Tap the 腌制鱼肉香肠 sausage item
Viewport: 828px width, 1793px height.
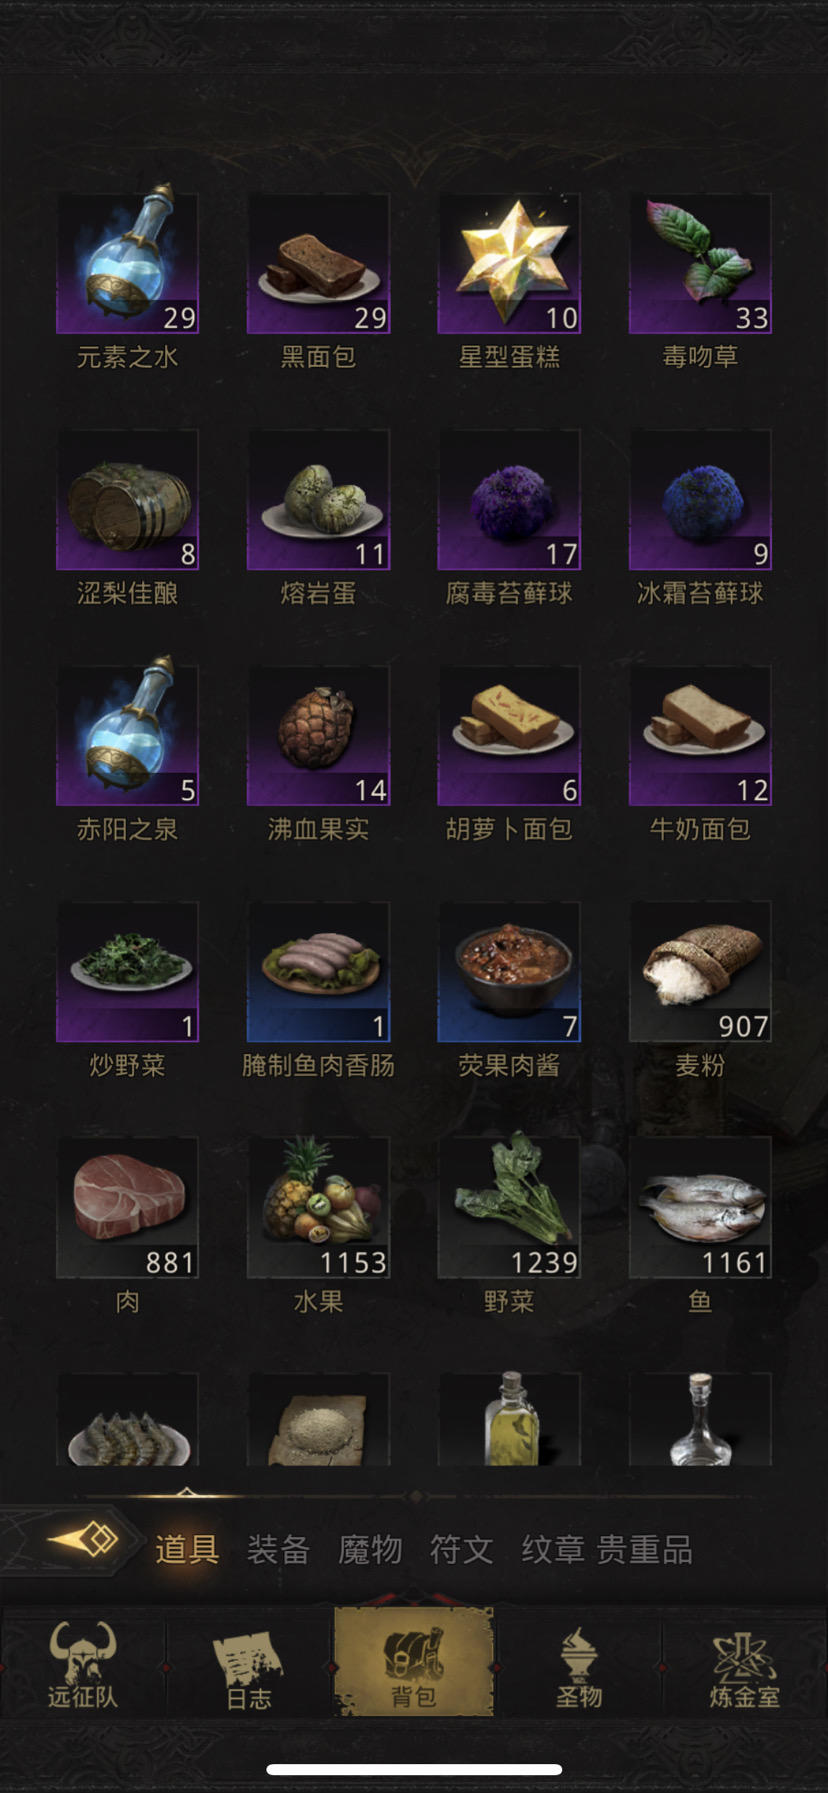tap(318, 972)
